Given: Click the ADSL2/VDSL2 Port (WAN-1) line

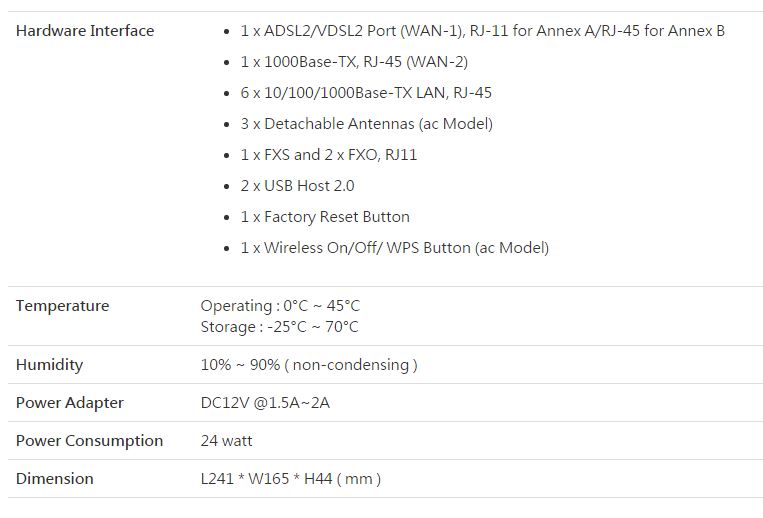Looking at the screenshot, I should (x=482, y=31).
